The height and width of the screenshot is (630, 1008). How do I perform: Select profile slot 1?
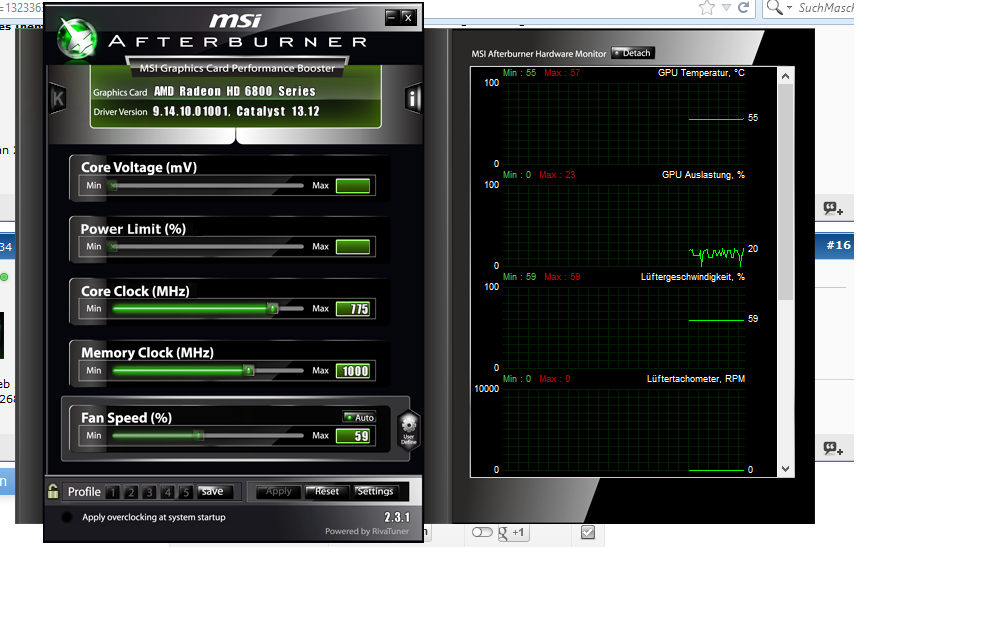(112, 492)
